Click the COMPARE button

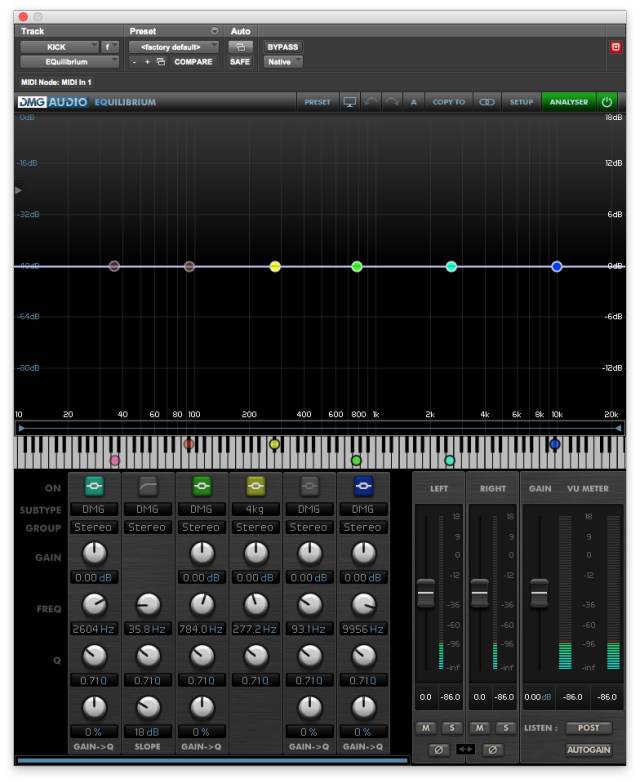pyautogui.click(x=193, y=62)
